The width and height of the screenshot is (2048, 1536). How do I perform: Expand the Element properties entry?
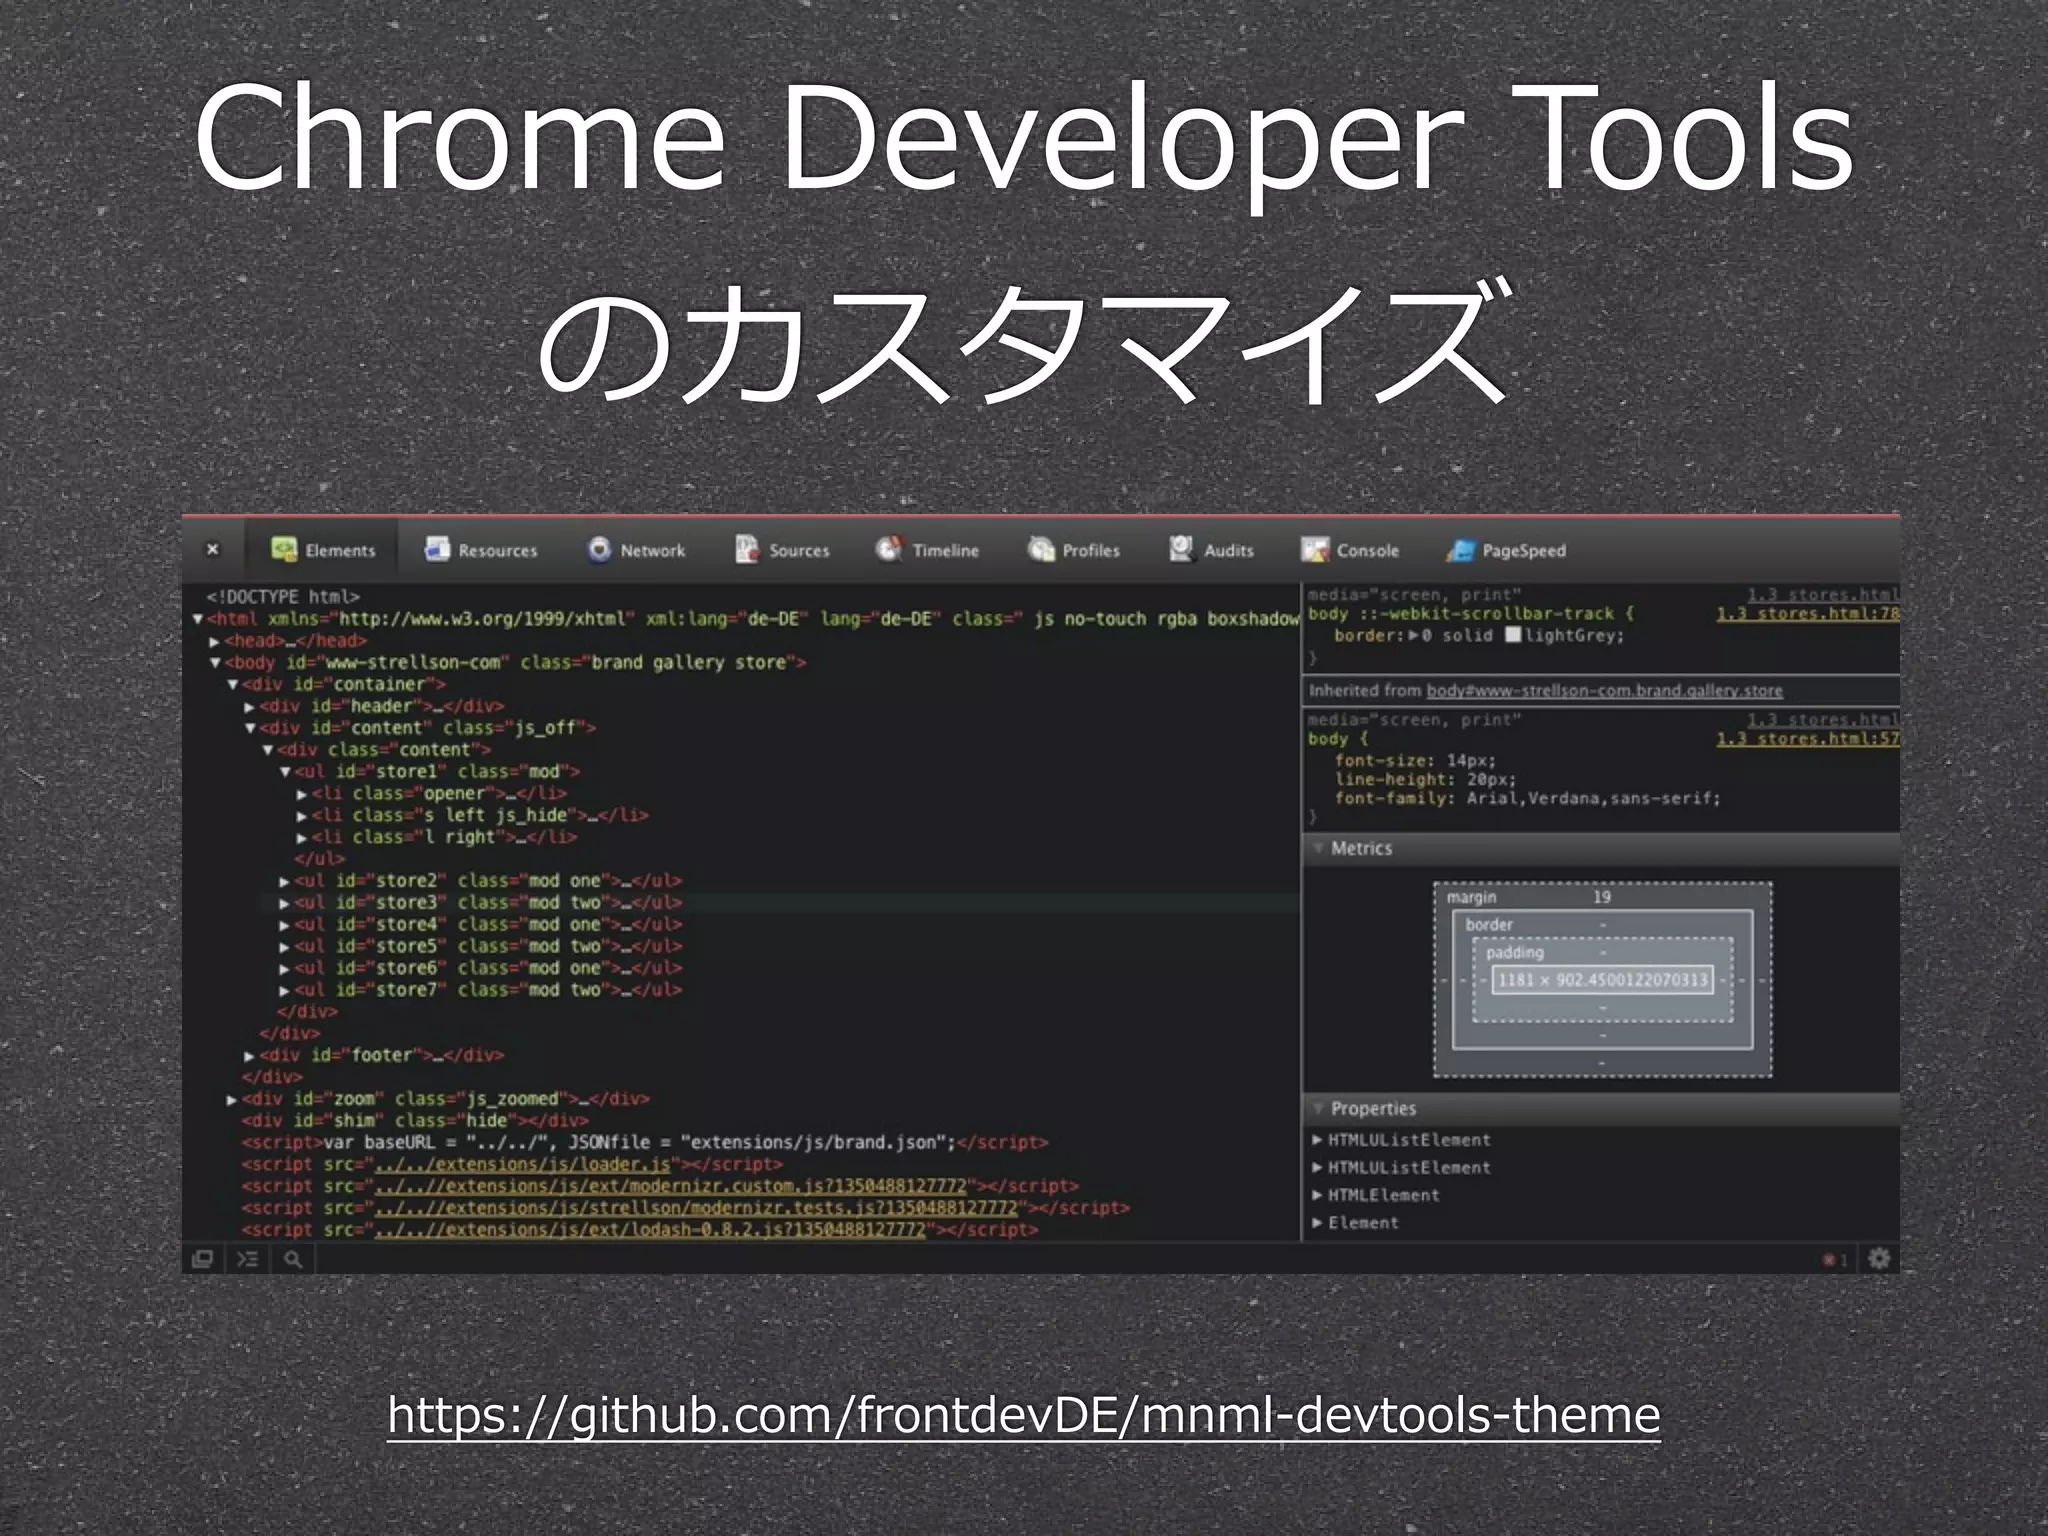pyautogui.click(x=1318, y=1223)
